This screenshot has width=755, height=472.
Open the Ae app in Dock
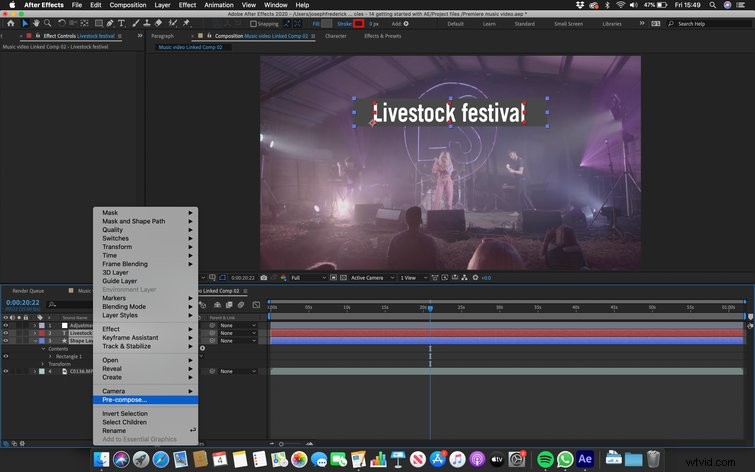point(585,459)
